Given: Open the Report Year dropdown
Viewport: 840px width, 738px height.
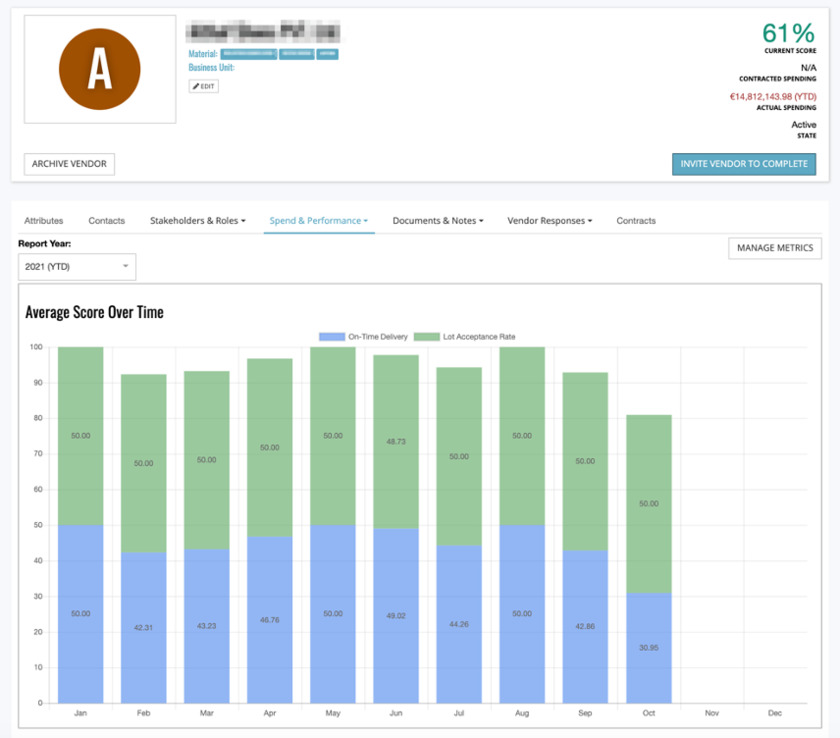Looking at the screenshot, I should [77, 266].
